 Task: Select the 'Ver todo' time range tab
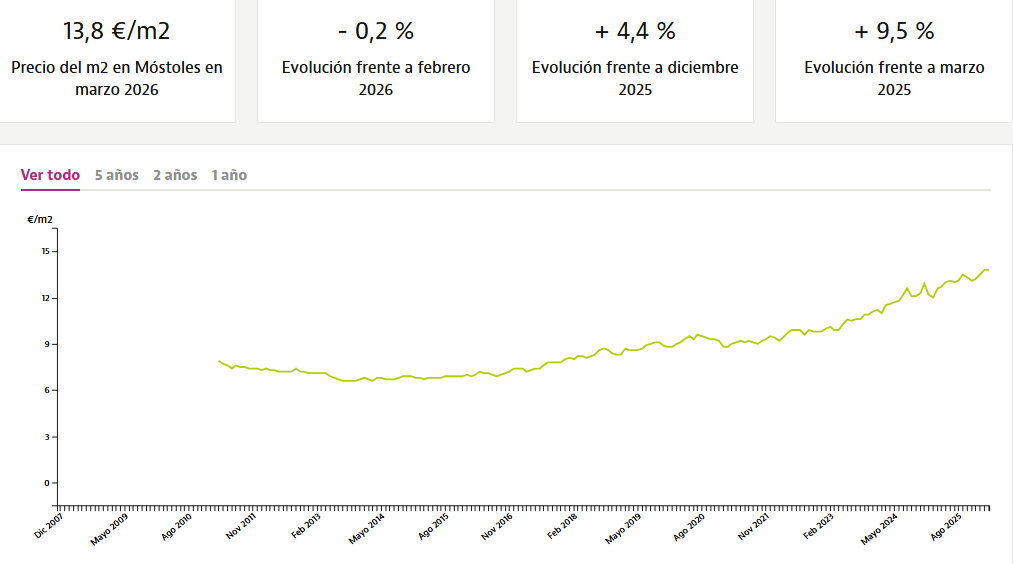click(50, 175)
